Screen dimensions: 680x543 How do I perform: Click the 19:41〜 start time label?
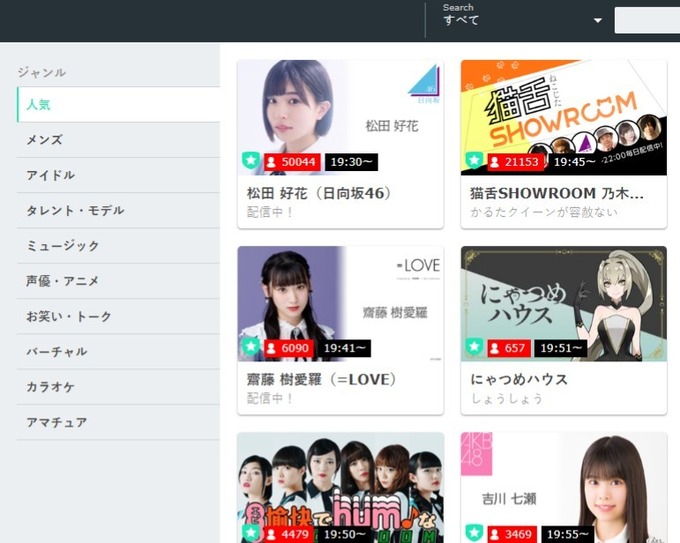[x=345, y=348]
